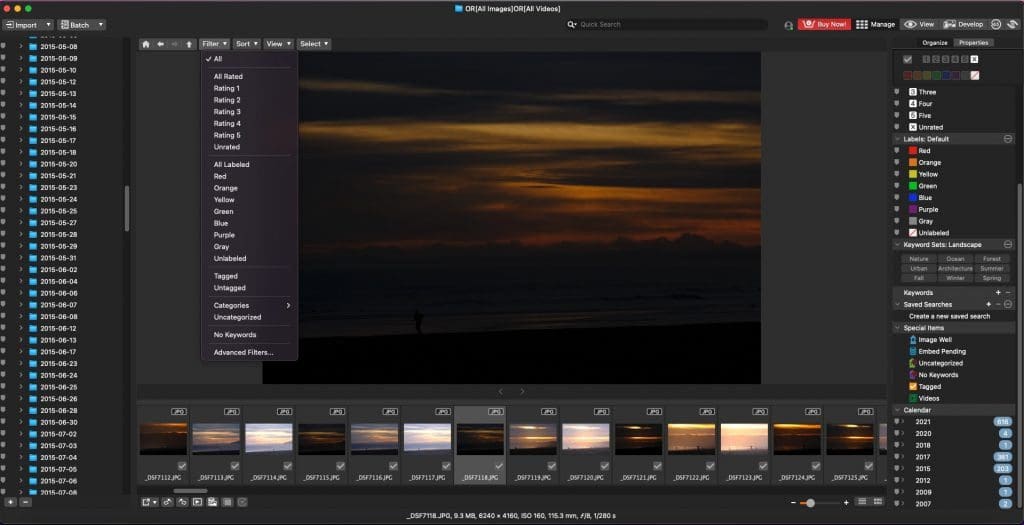This screenshot has width=1024, height=525.
Task: Go back with the left arrow icon
Action: coord(161,44)
